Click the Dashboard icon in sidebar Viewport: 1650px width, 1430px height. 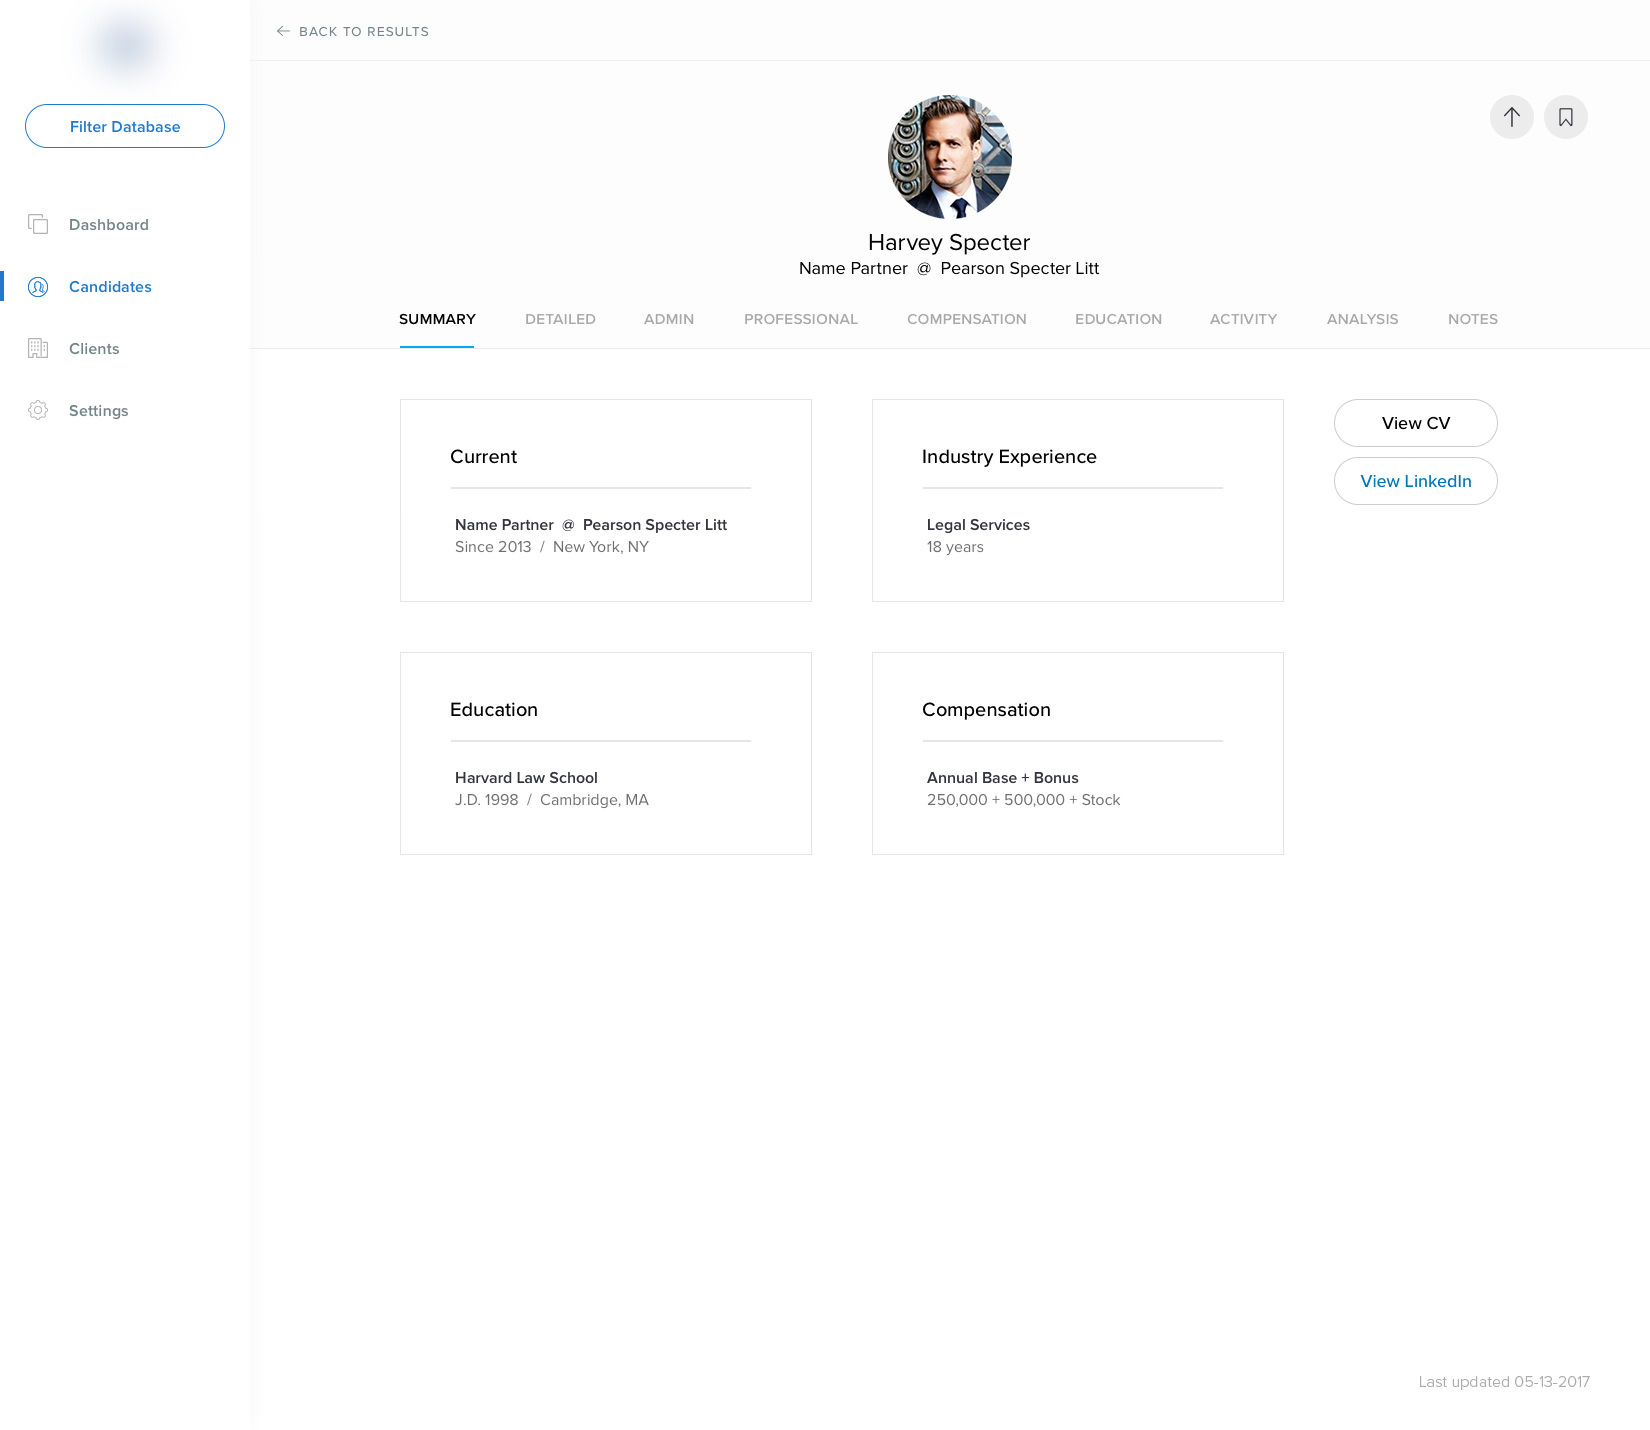pyautogui.click(x=38, y=224)
